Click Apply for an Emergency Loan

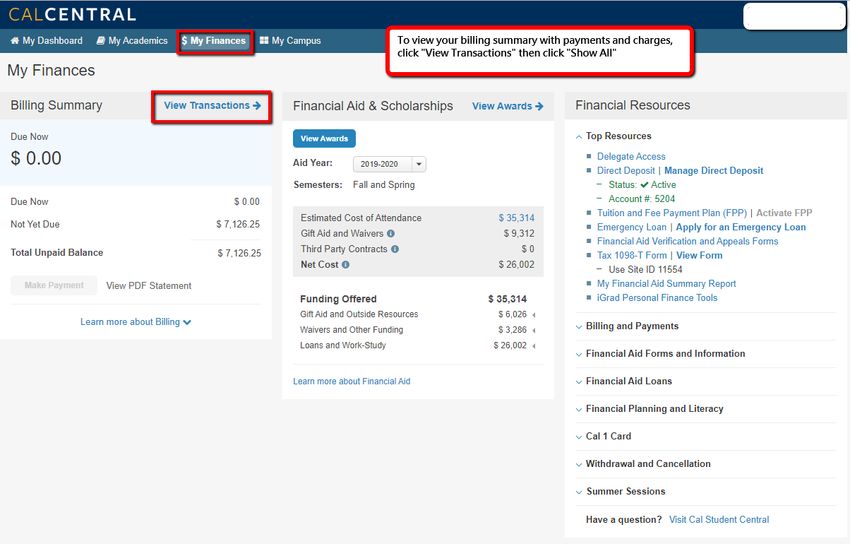[x=740, y=227]
